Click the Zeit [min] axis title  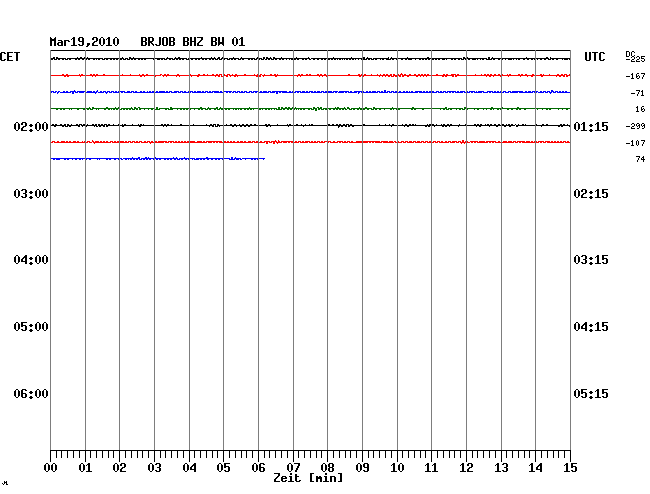tap(308, 478)
